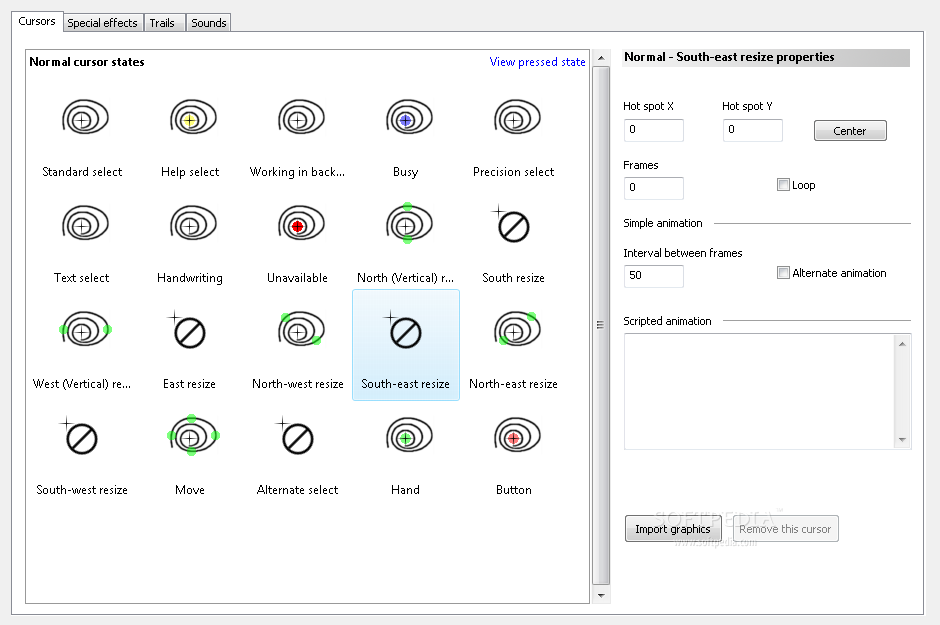
Task: Click the cursor list scrollbar up arrow
Action: click(601, 58)
